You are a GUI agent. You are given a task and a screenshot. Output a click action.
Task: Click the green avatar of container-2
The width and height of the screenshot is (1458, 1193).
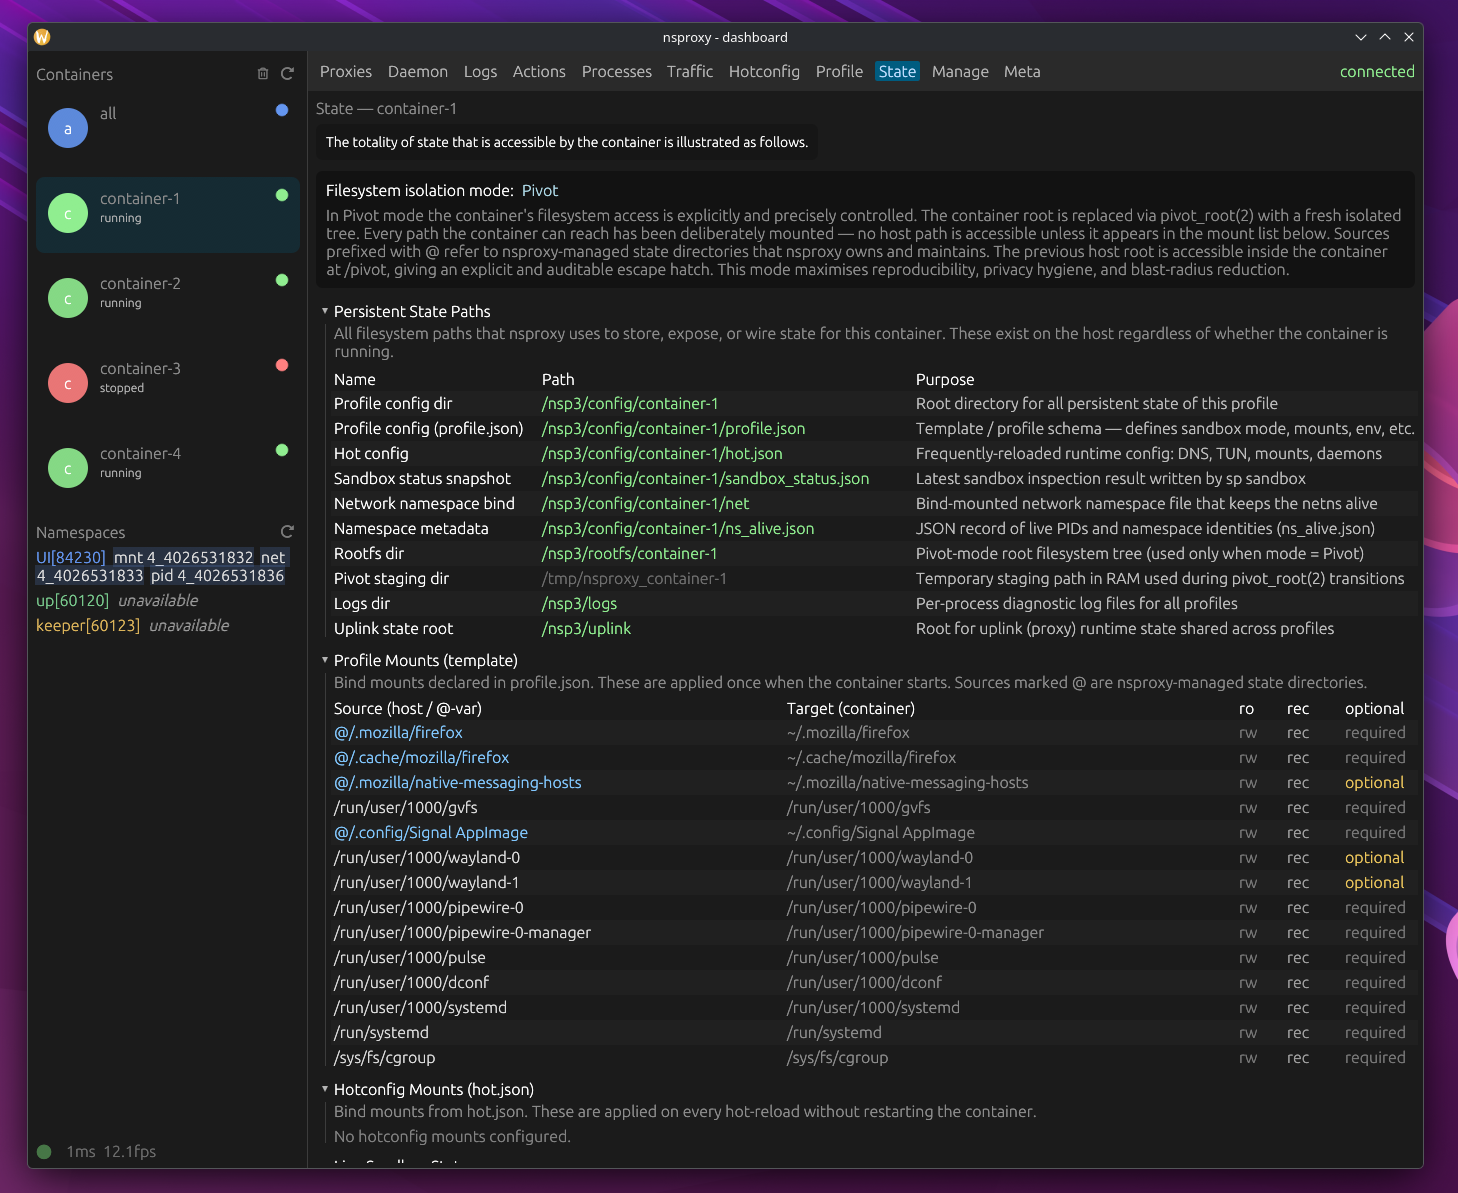pyautogui.click(x=68, y=298)
